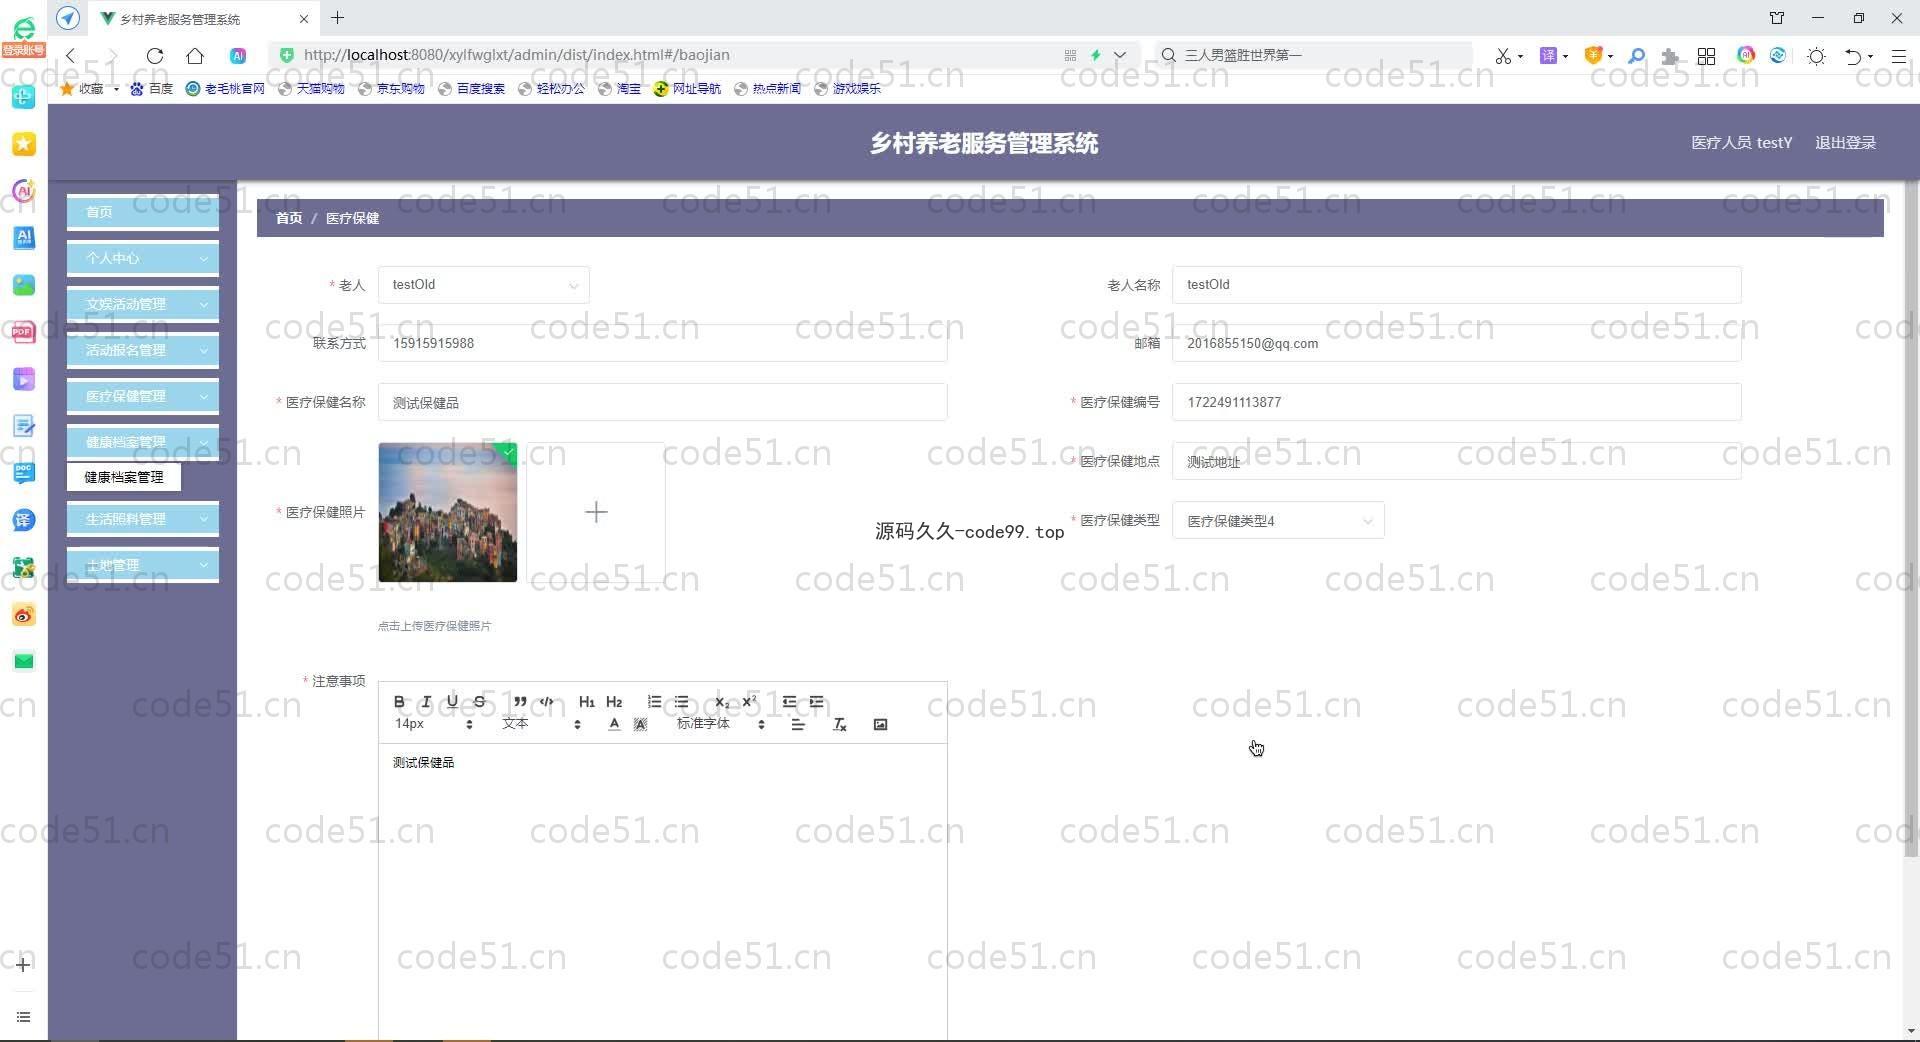Expand the 活动报名管理 sidebar menu
Screen dimensions: 1920x1042
pos(143,350)
